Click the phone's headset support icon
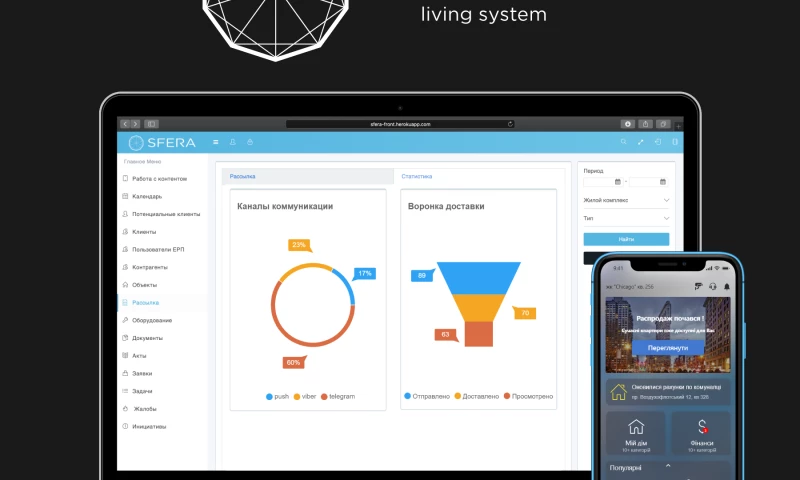The height and width of the screenshot is (480, 800). tap(713, 287)
